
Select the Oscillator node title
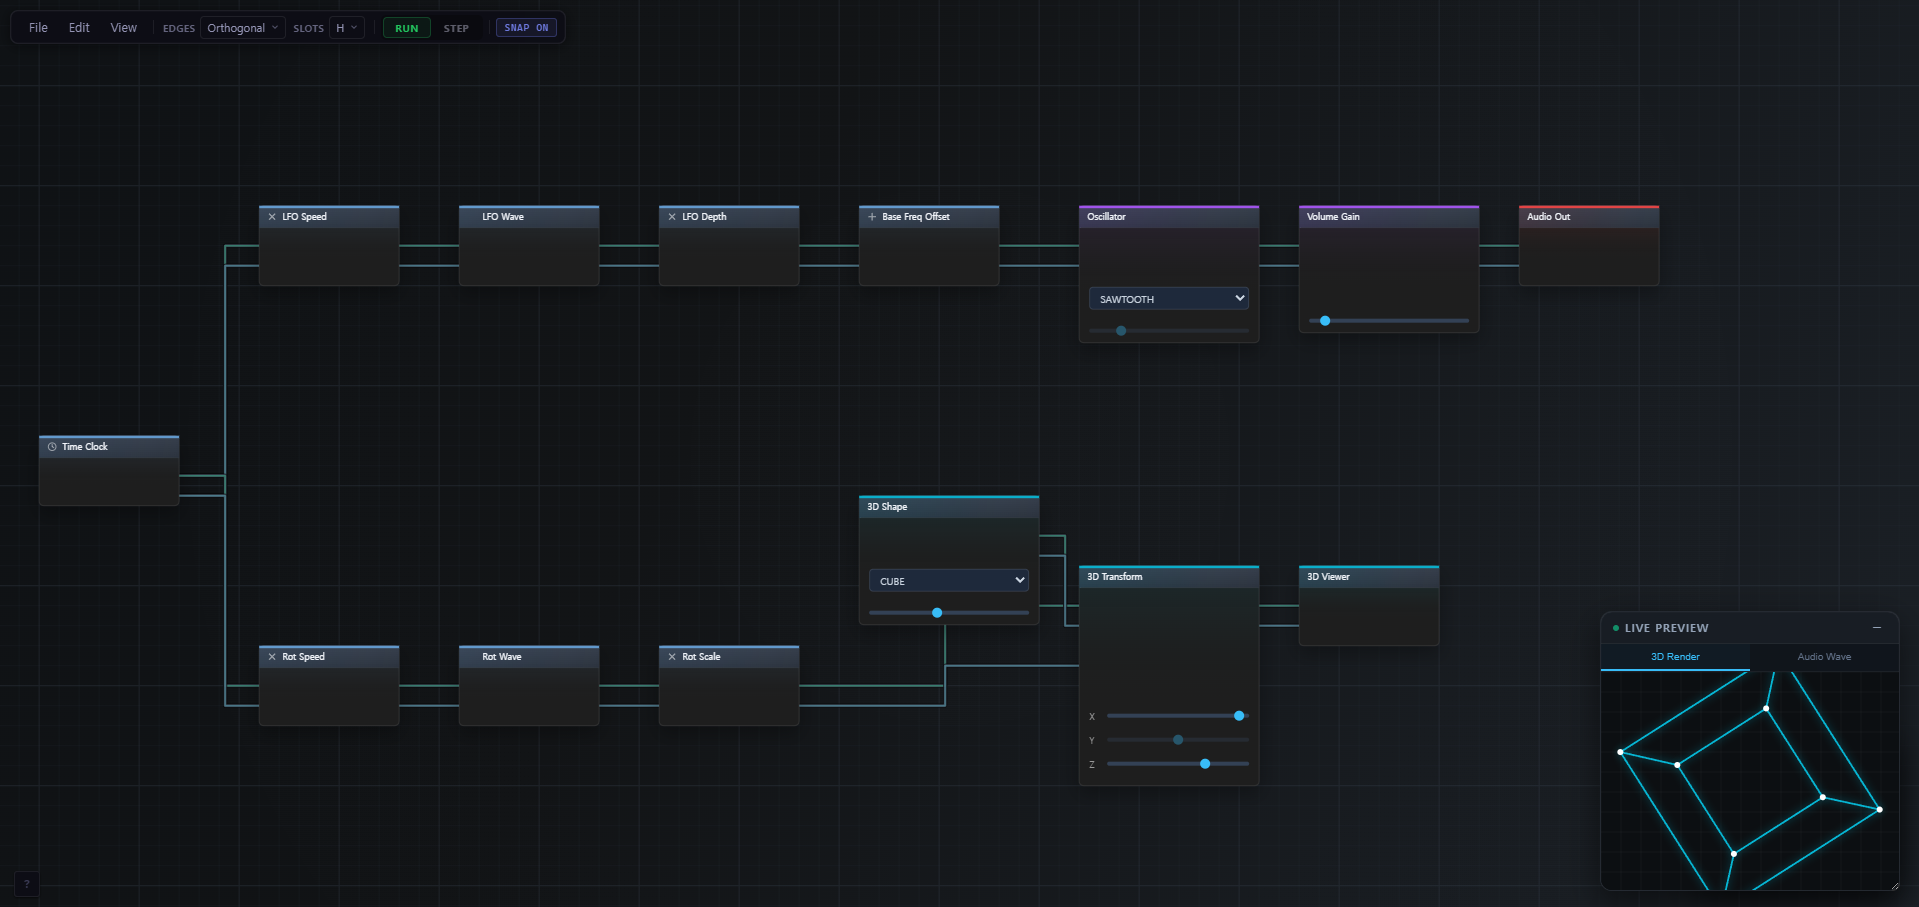click(1106, 217)
